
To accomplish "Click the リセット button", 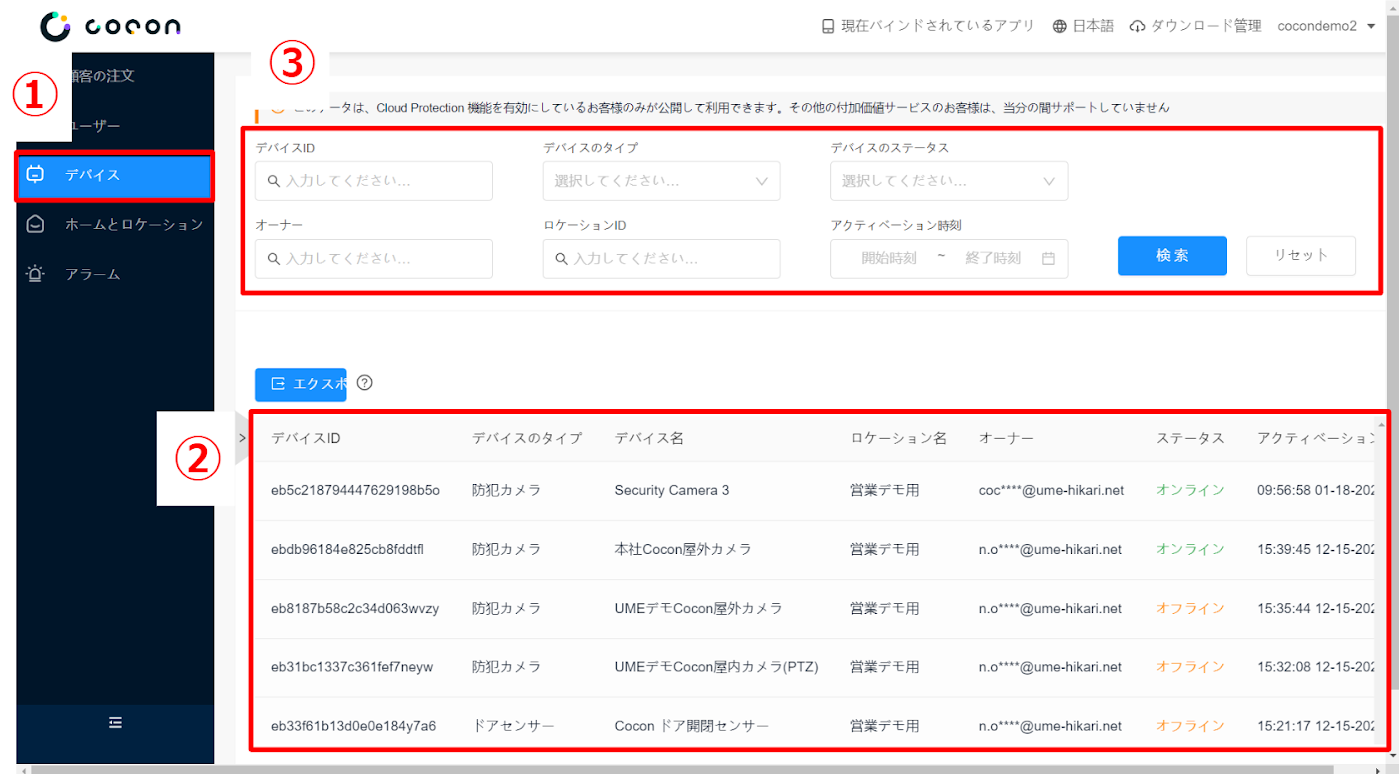I will 1301,255.
